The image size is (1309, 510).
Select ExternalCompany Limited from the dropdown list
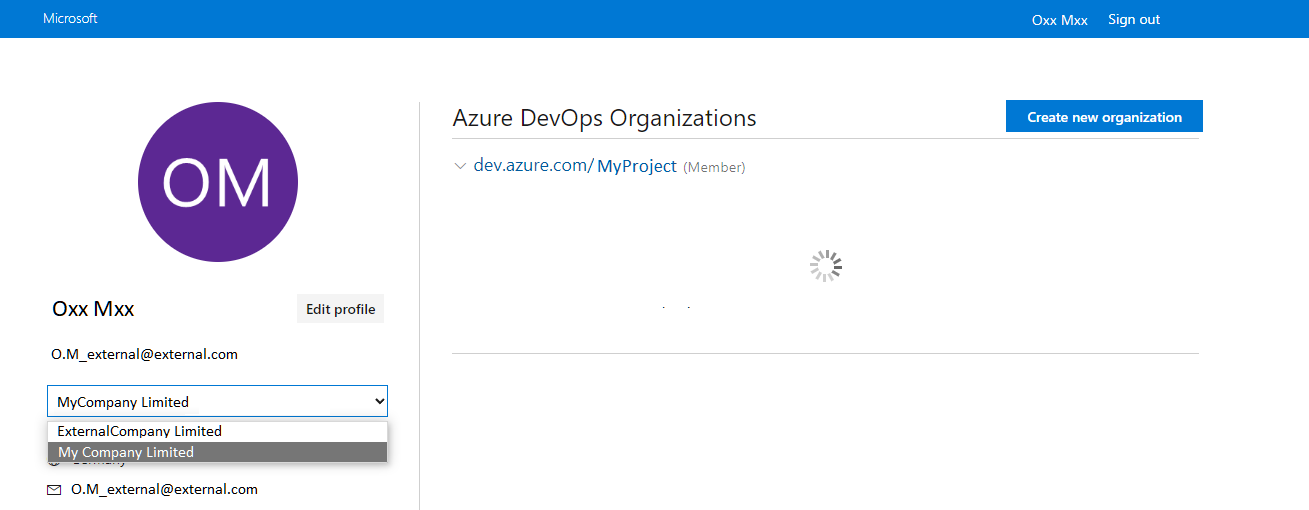pyautogui.click(x=217, y=431)
